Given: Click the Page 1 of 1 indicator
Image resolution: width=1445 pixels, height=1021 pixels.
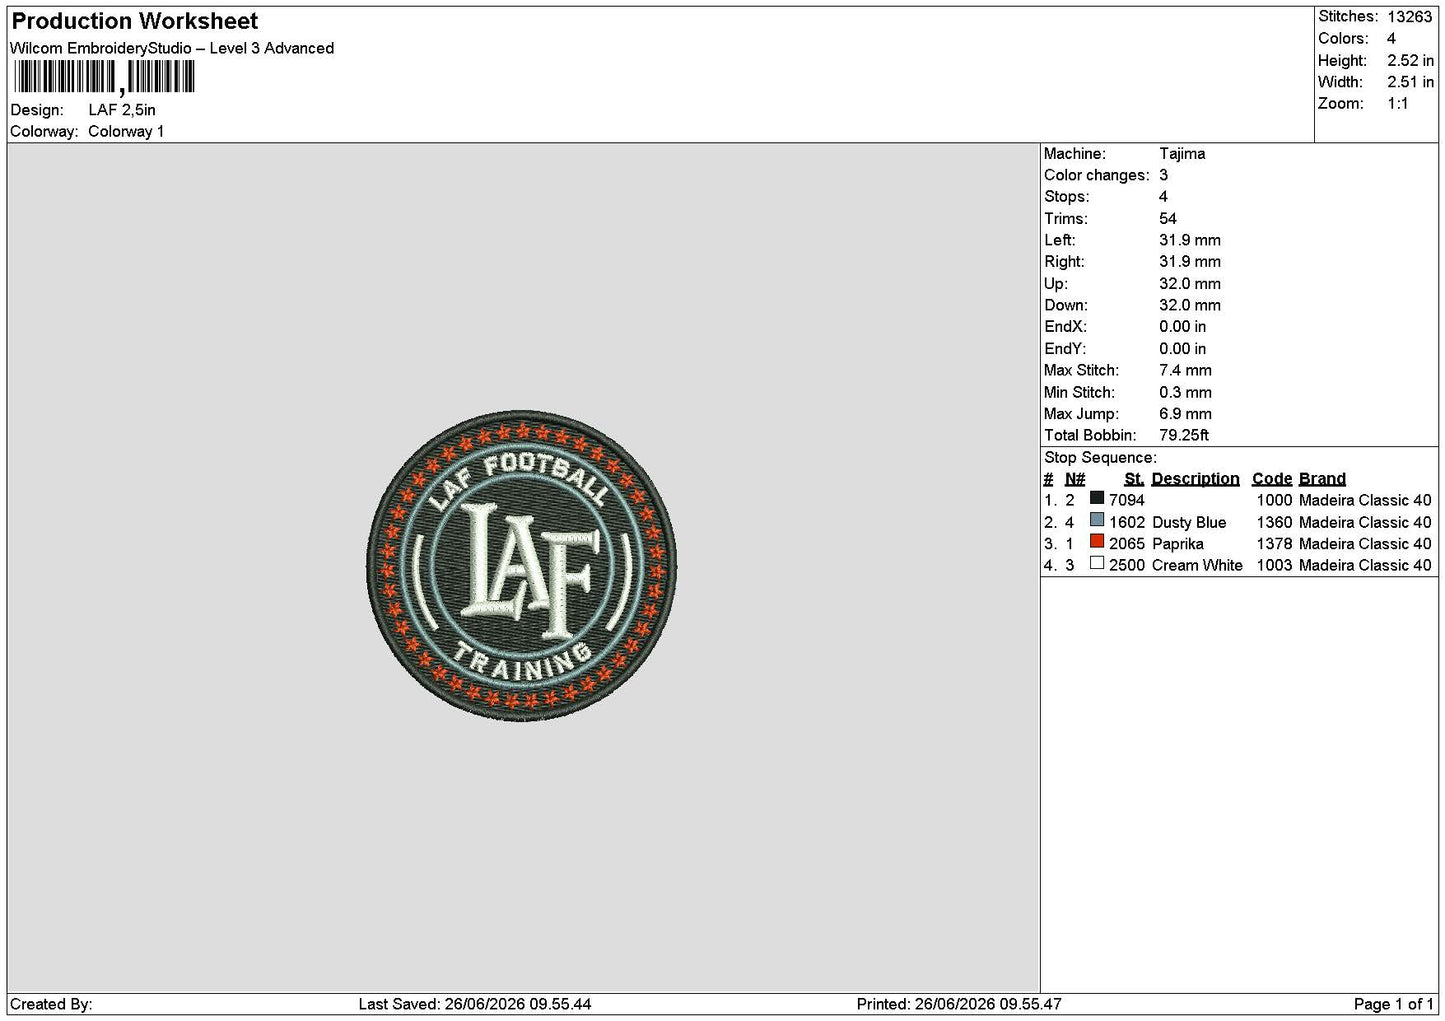Looking at the screenshot, I should tap(1394, 1004).
